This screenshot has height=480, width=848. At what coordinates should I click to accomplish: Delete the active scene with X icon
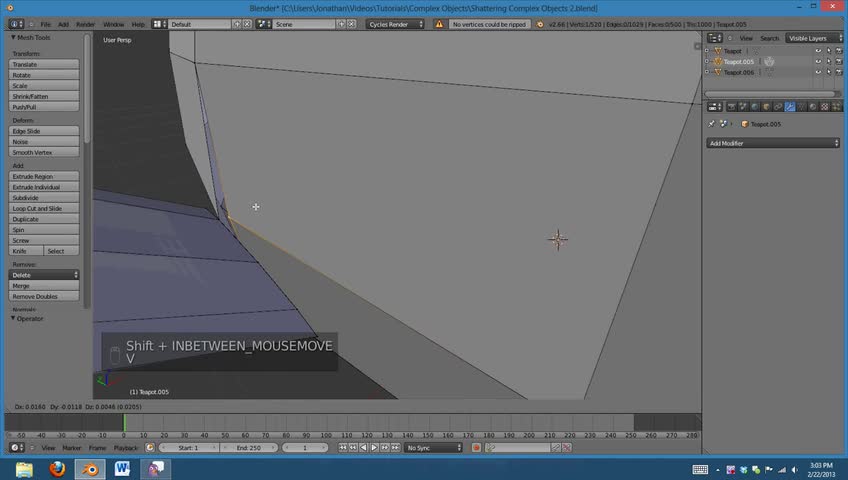point(352,24)
